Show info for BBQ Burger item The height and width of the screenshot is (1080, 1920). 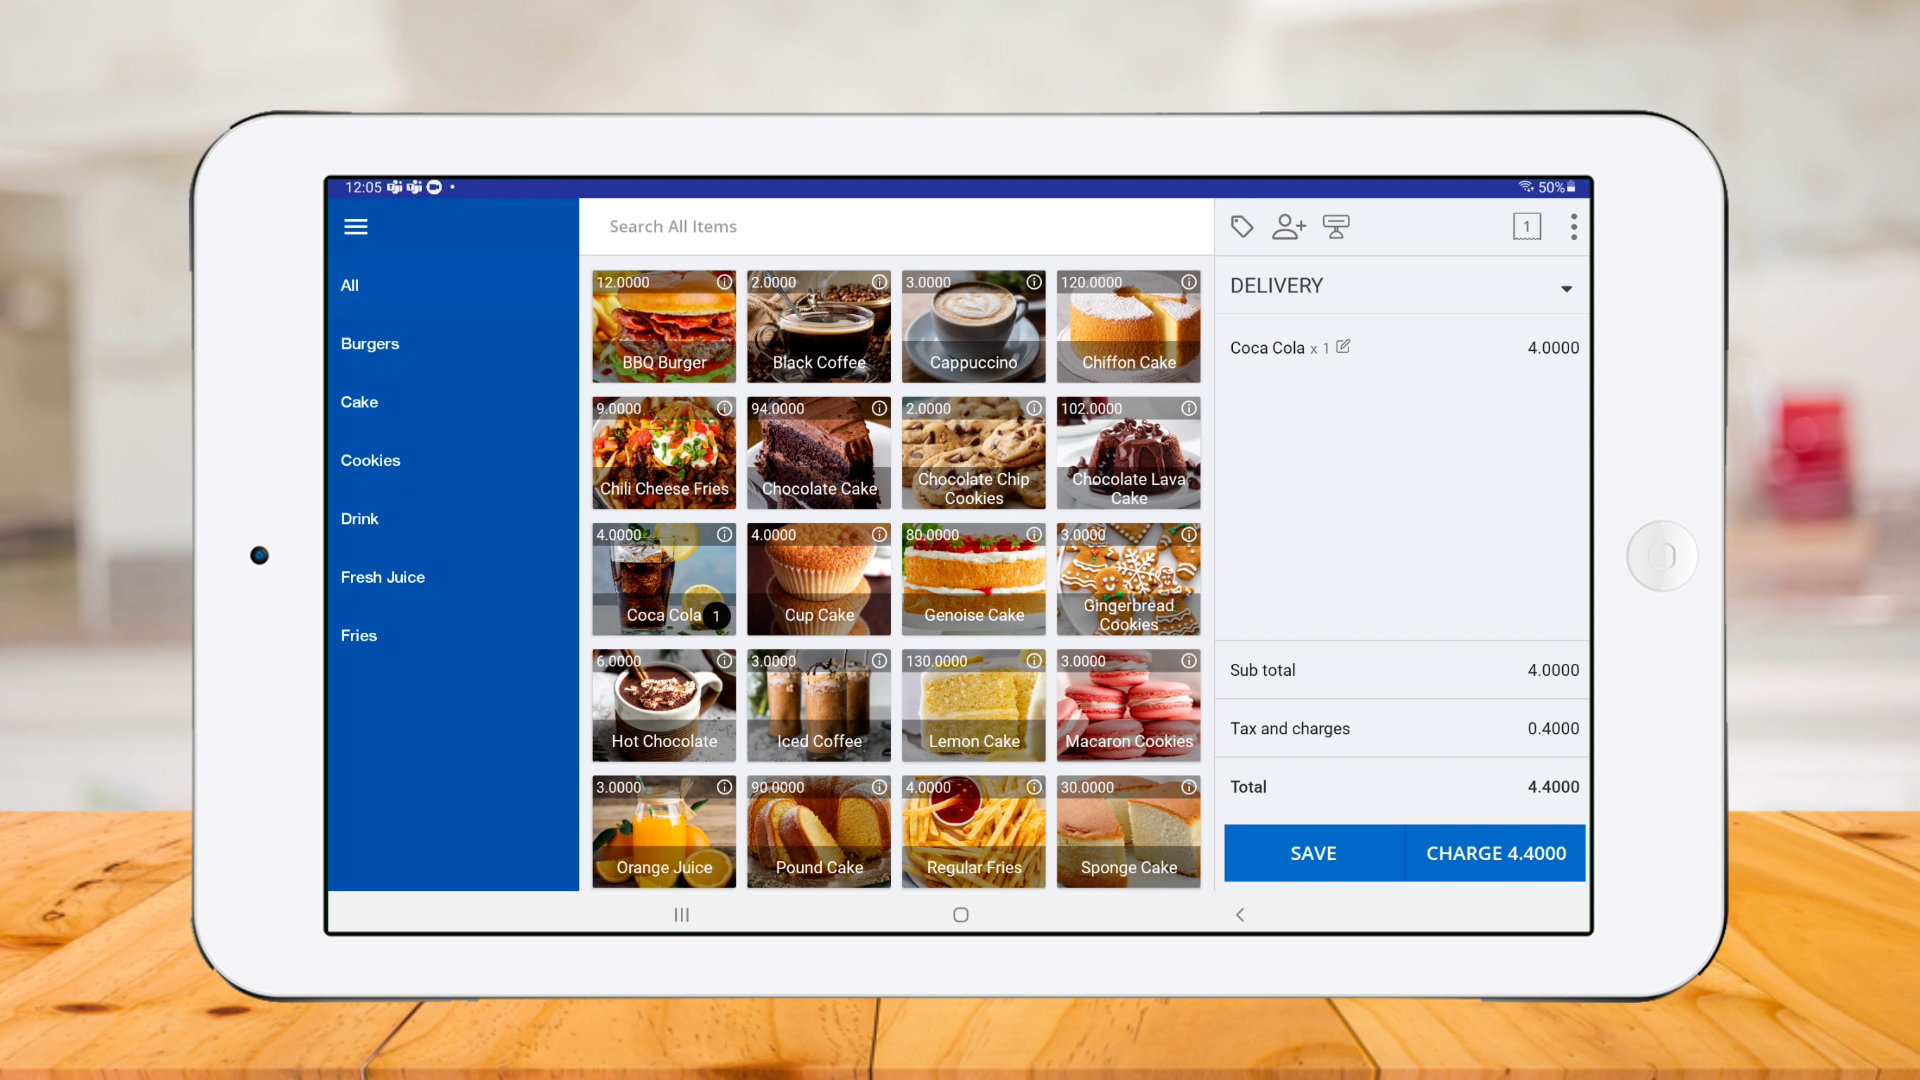point(724,283)
